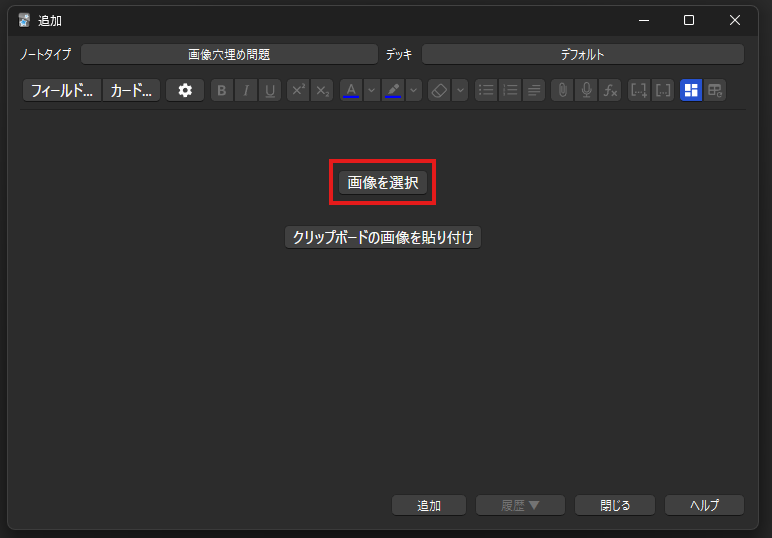This screenshot has height=538, width=772.
Task: Click the Anki app icon in title bar
Action: point(24,21)
